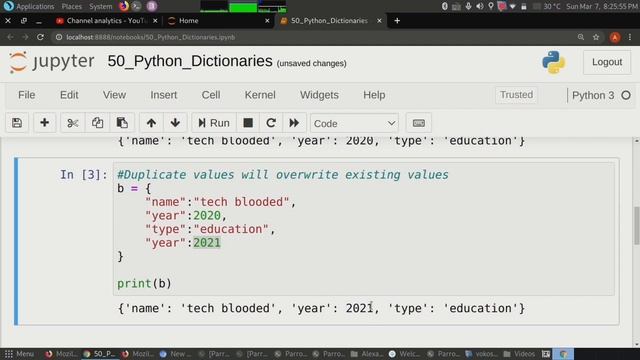Reload the current page
The height and width of the screenshot is (360, 640).
click(40, 37)
